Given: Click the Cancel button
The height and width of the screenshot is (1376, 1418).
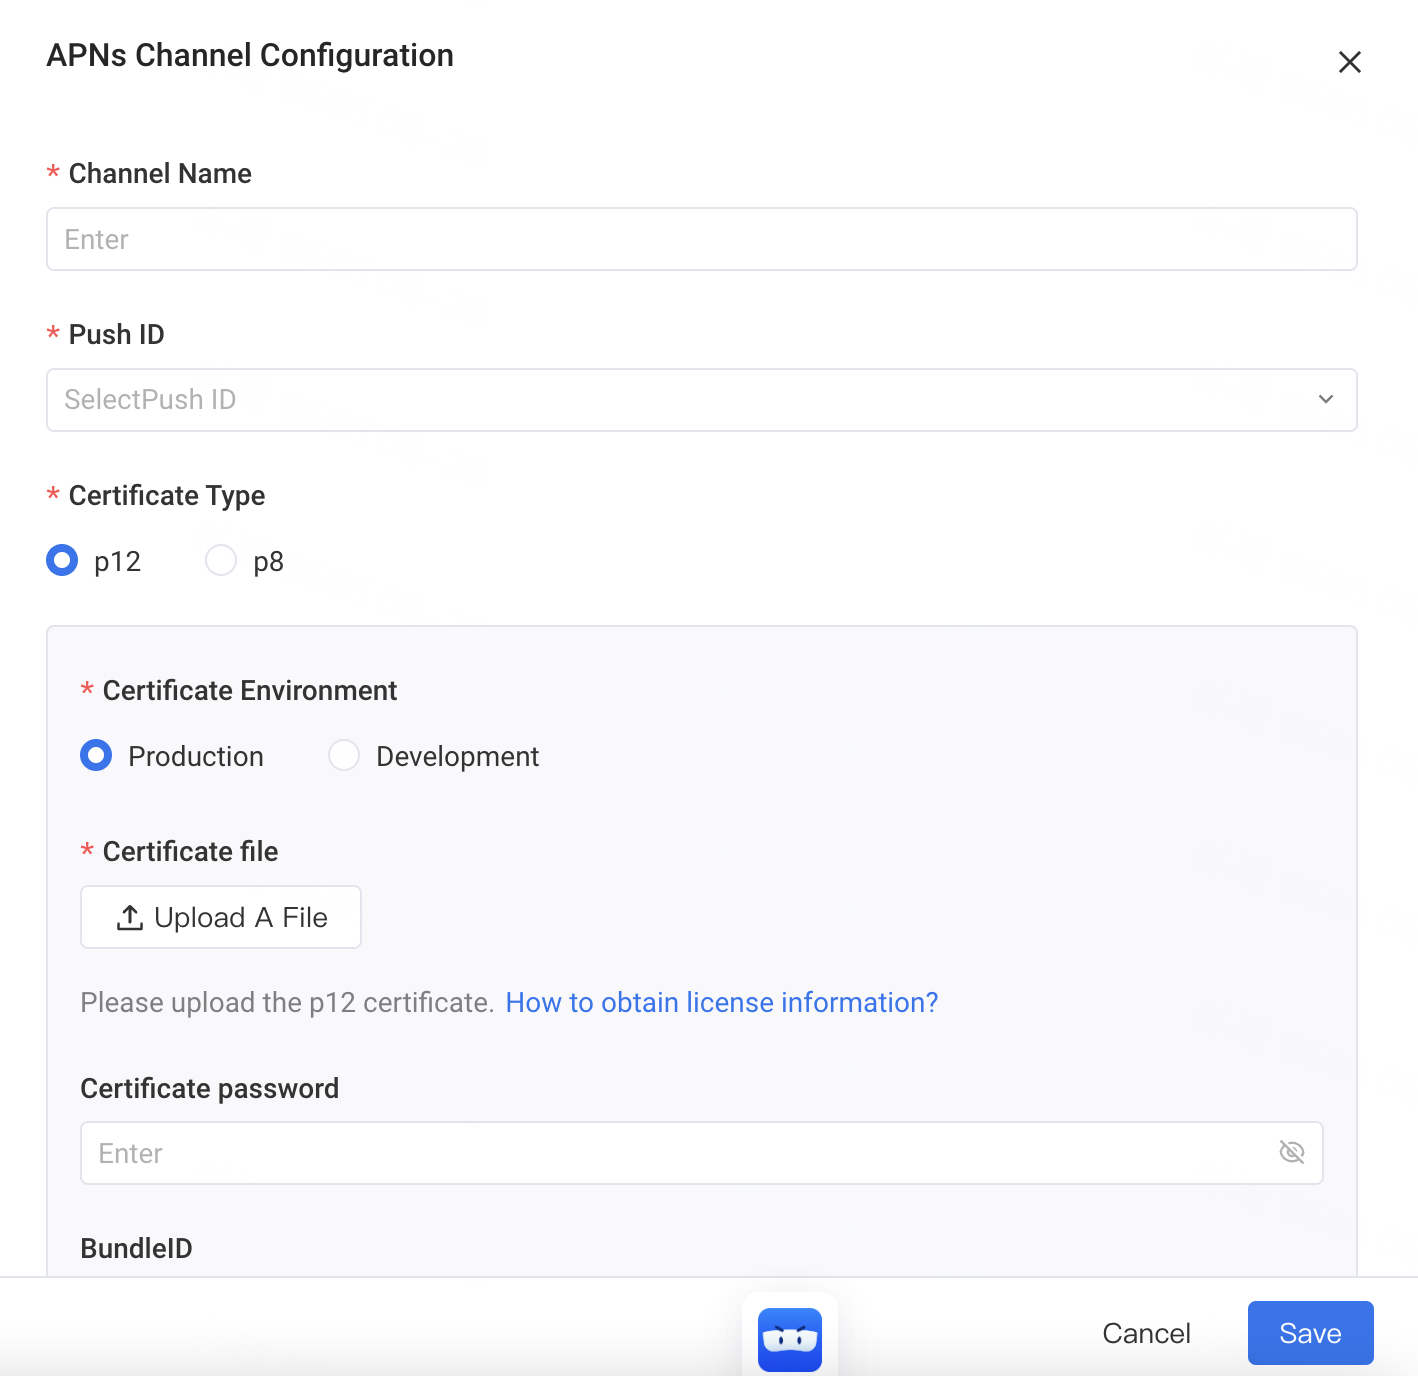Looking at the screenshot, I should pyautogui.click(x=1146, y=1333).
